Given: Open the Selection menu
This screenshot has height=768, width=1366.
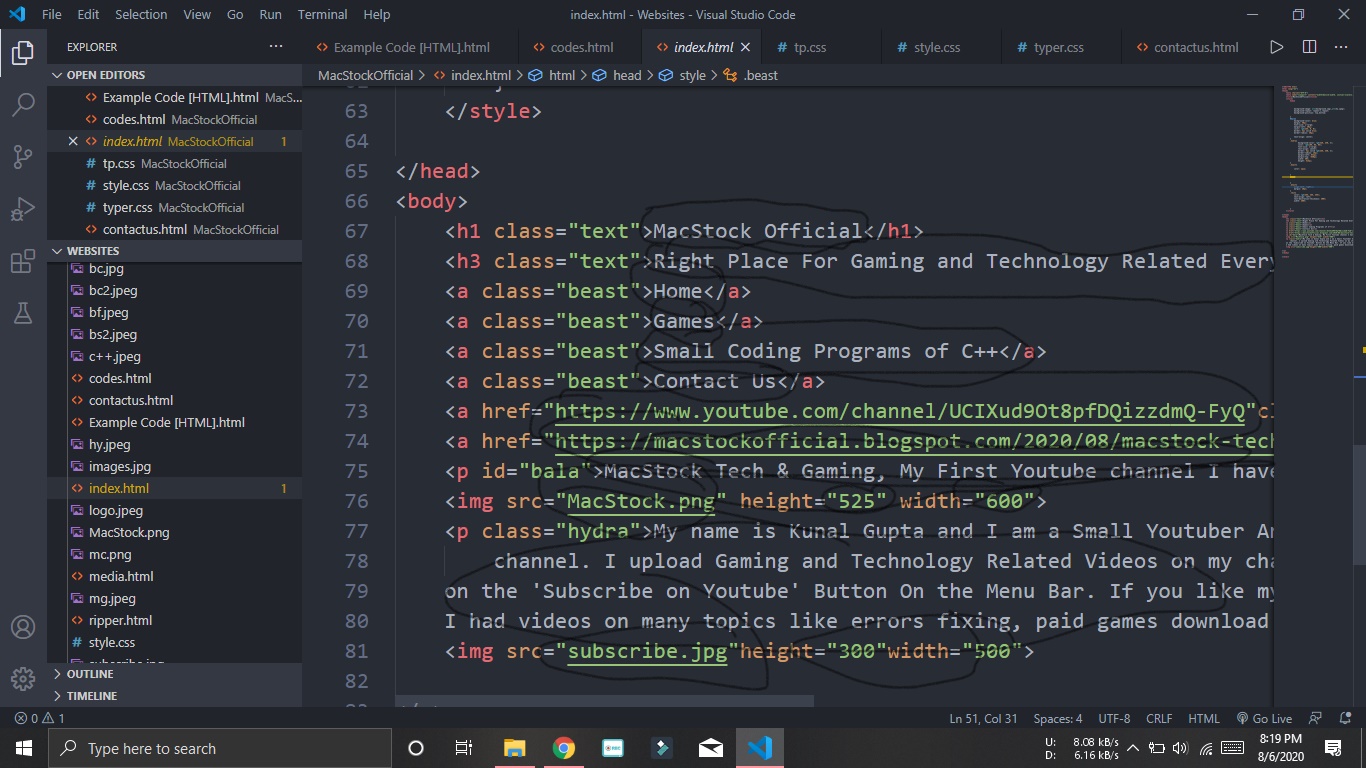Looking at the screenshot, I should coord(141,15).
